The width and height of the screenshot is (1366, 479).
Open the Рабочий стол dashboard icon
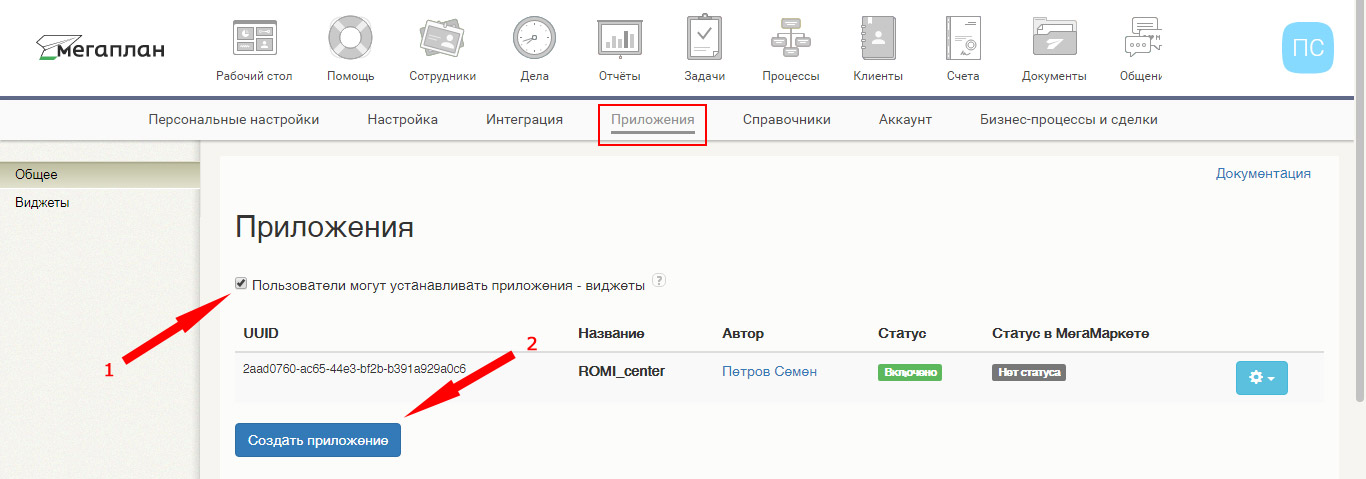click(254, 39)
